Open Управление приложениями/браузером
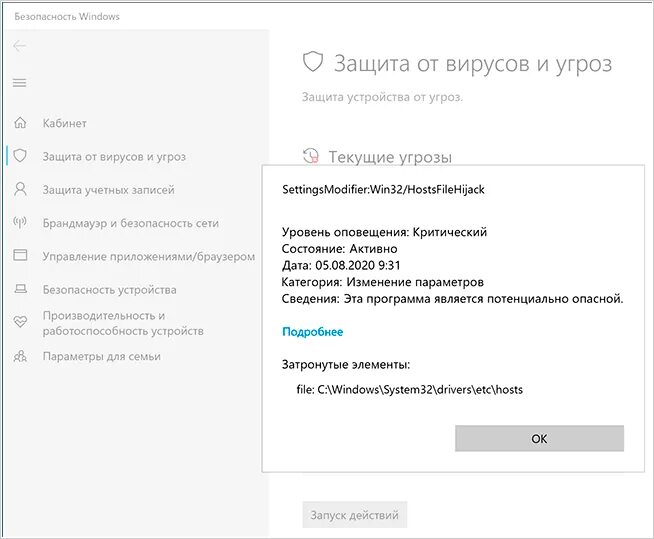Image resolution: width=654 pixels, height=539 pixels. point(148,256)
